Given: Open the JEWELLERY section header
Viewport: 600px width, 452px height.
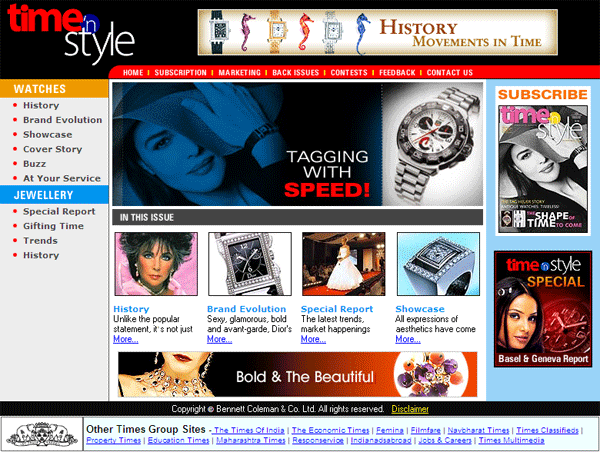Looking at the screenshot, I should (x=54, y=195).
